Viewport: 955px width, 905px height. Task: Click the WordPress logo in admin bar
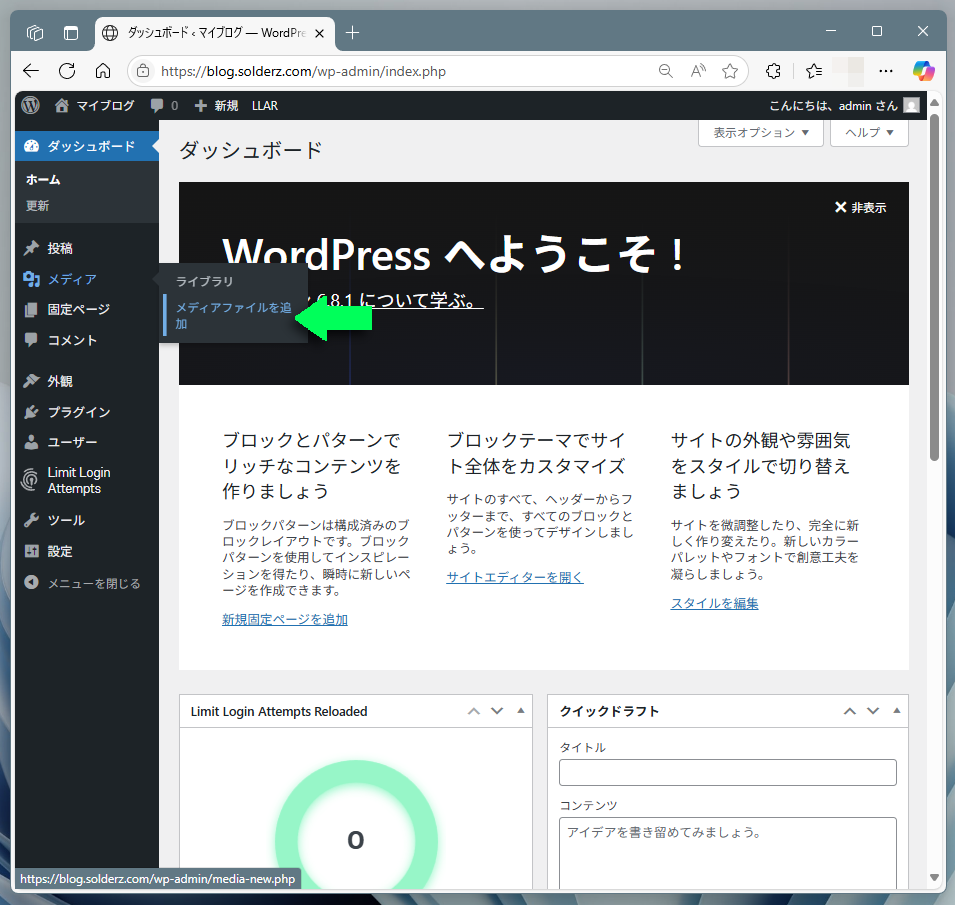click(x=31, y=105)
